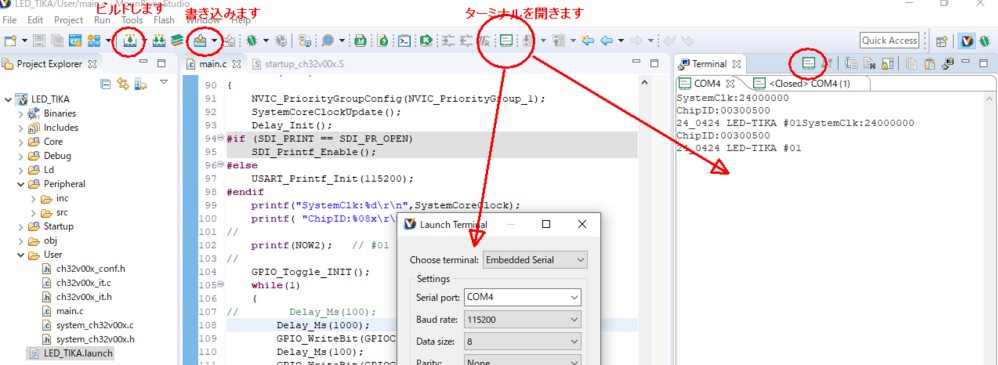Screen dimensions: 998x365
Task: Open dropdown arrow next to Debug bug icon
Action: [265, 41]
